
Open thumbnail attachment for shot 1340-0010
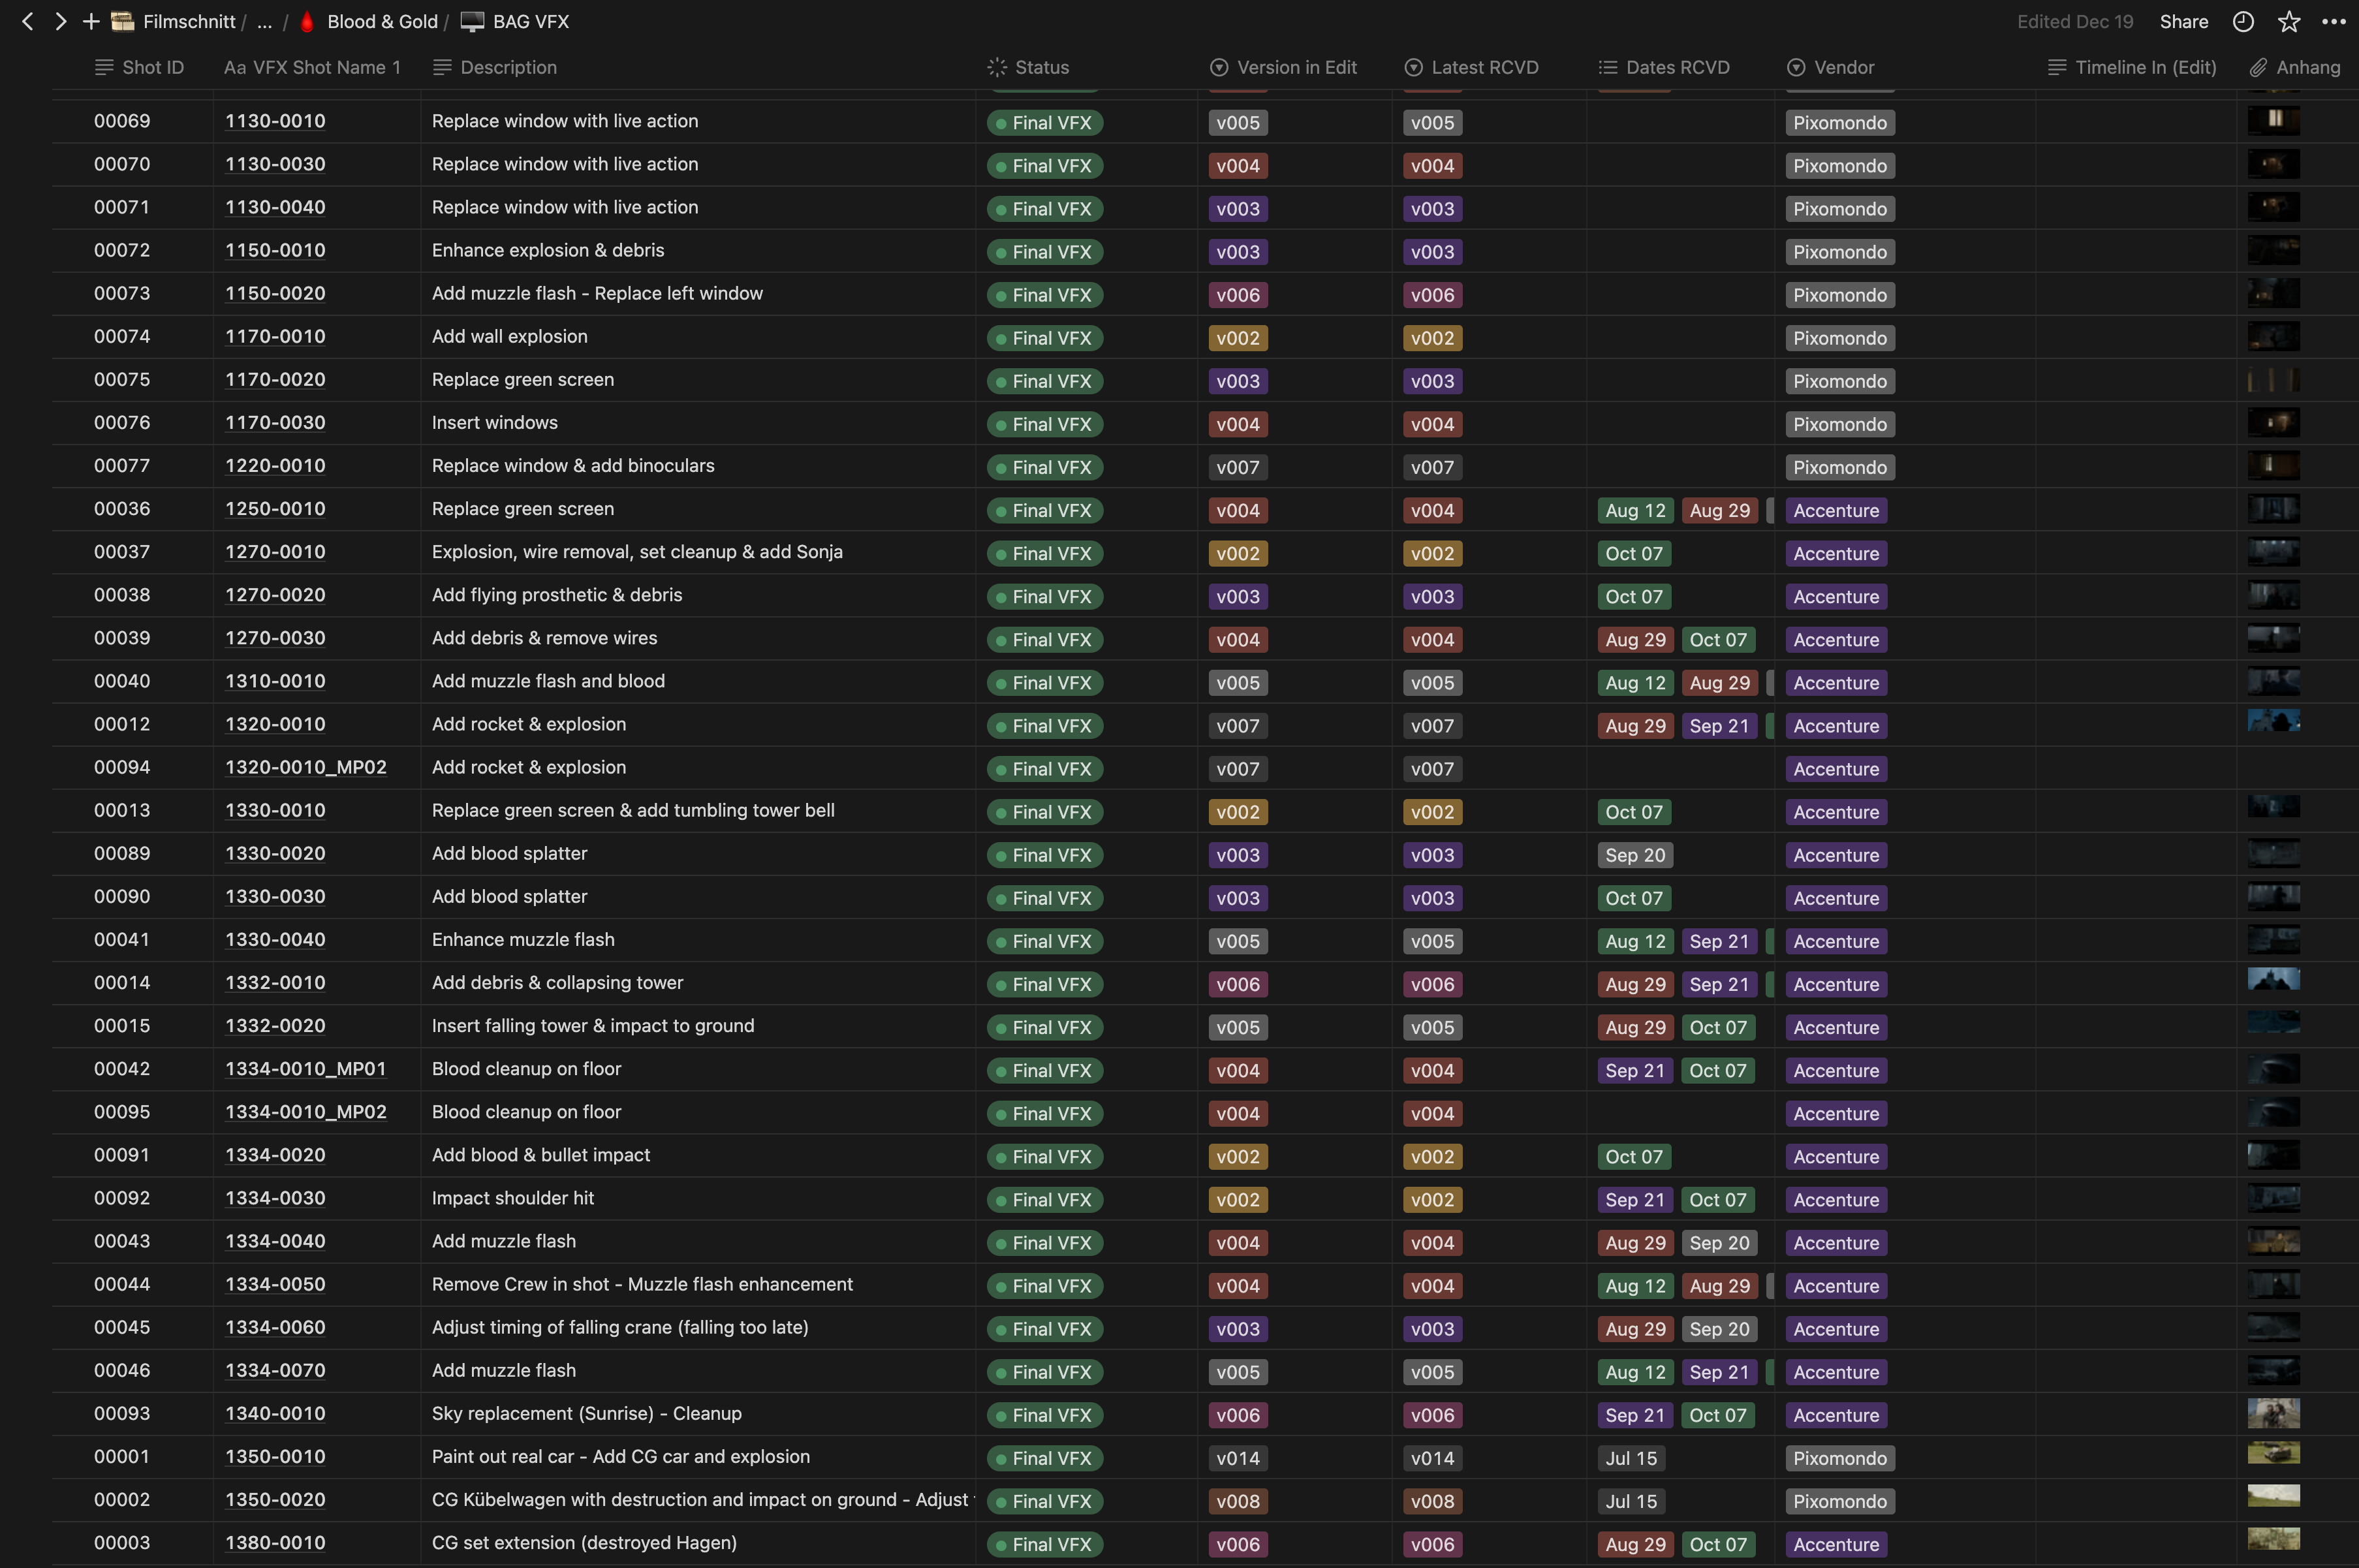[2273, 1413]
